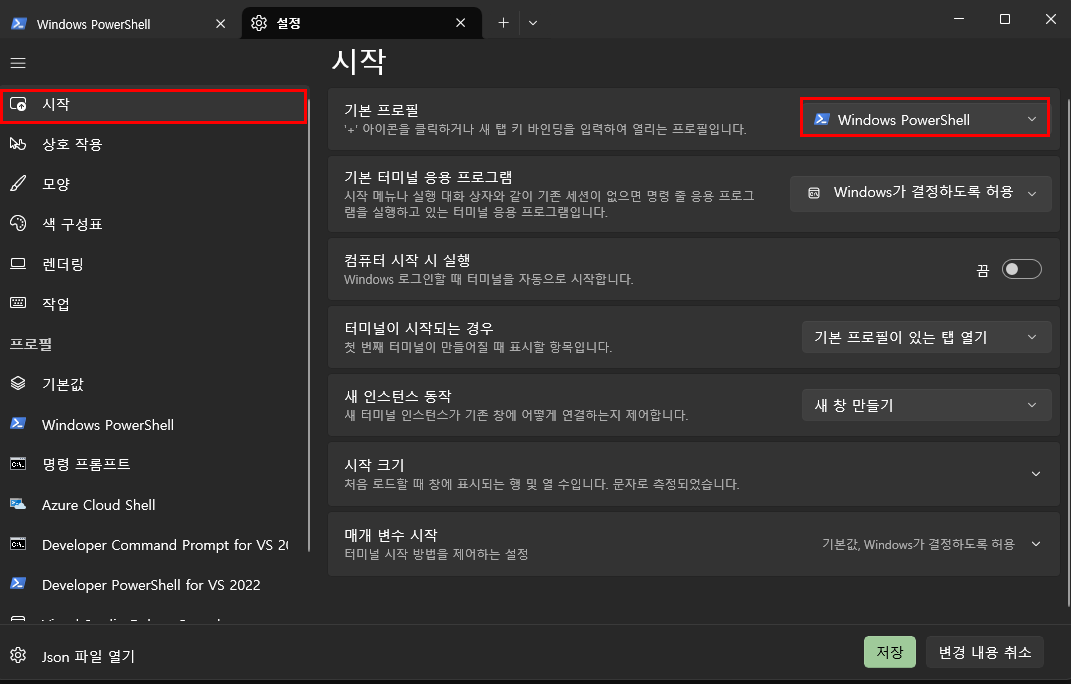The image size is (1071, 684).
Task: Open the 상호 작용 interaction settings icon
Action: coord(18,143)
